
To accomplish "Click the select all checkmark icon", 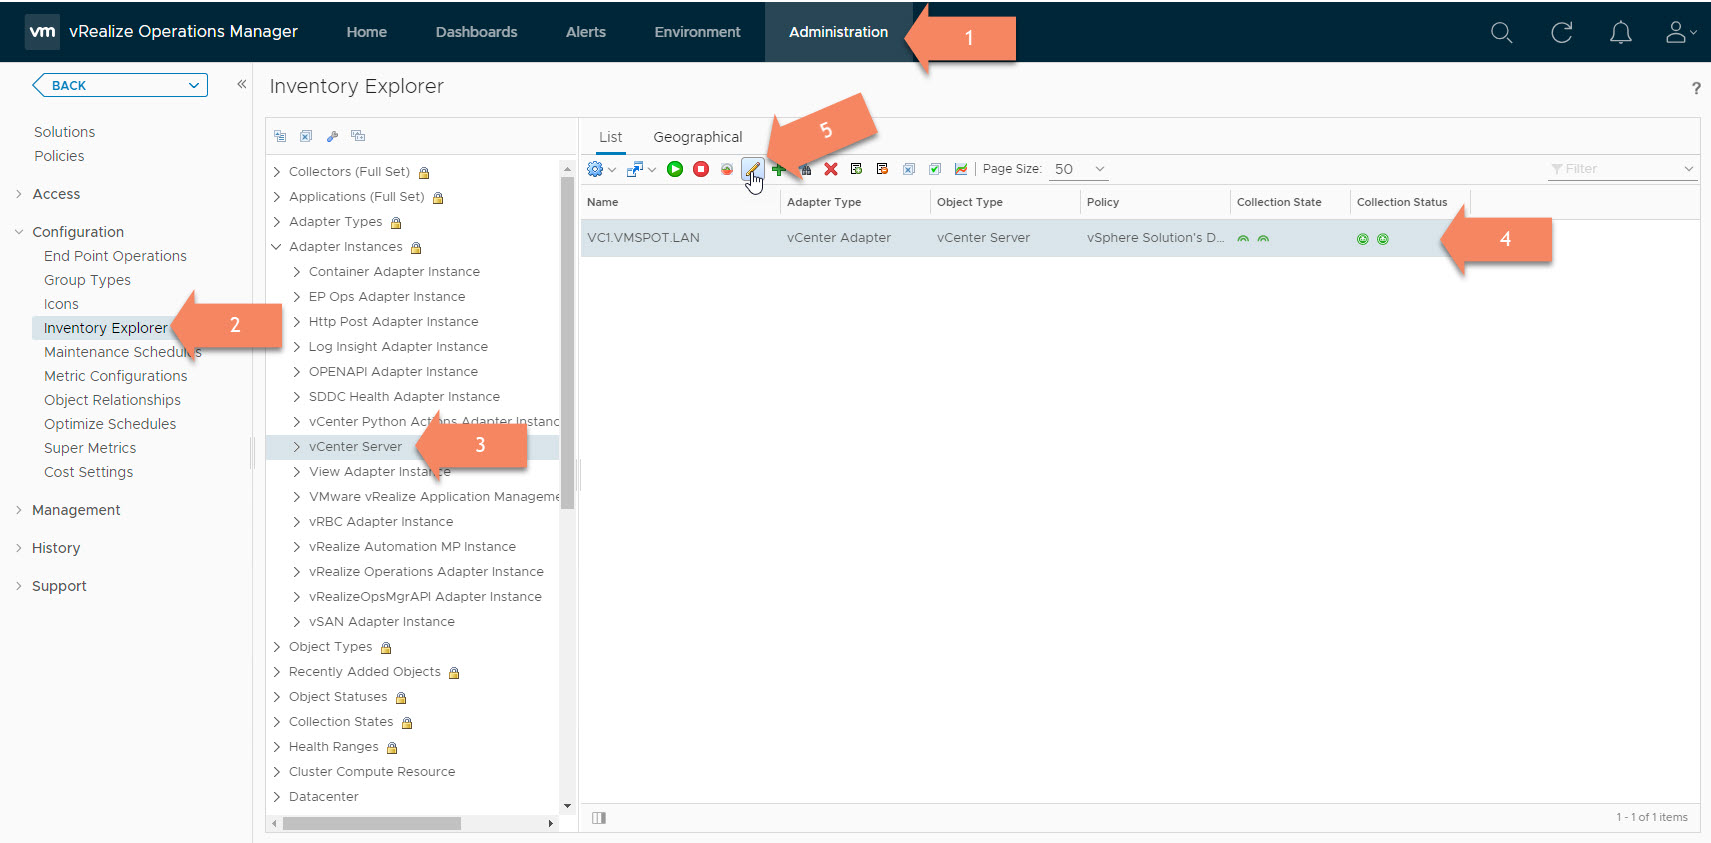I will 935,169.
